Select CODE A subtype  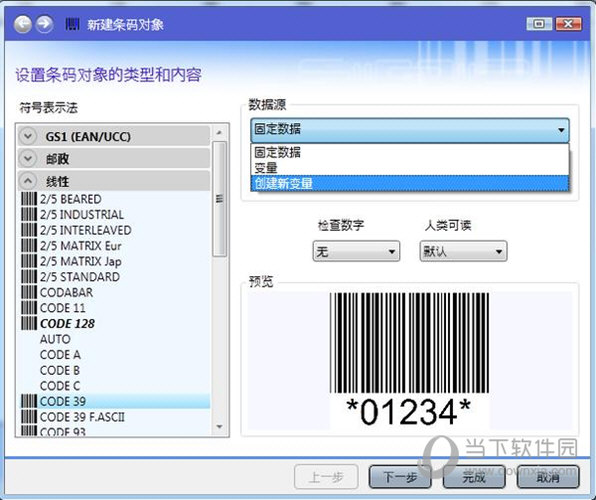pyautogui.click(x=60, y=355)
